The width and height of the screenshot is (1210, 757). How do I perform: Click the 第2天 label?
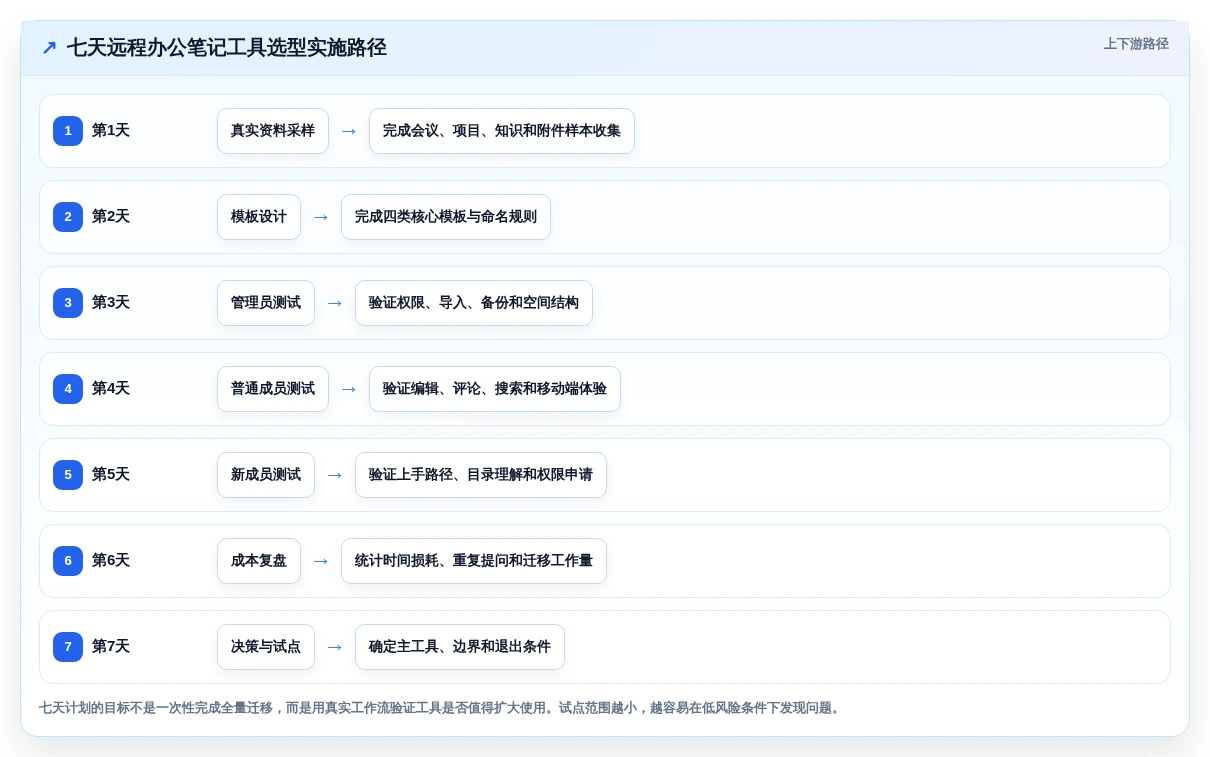tap(111, 217)
